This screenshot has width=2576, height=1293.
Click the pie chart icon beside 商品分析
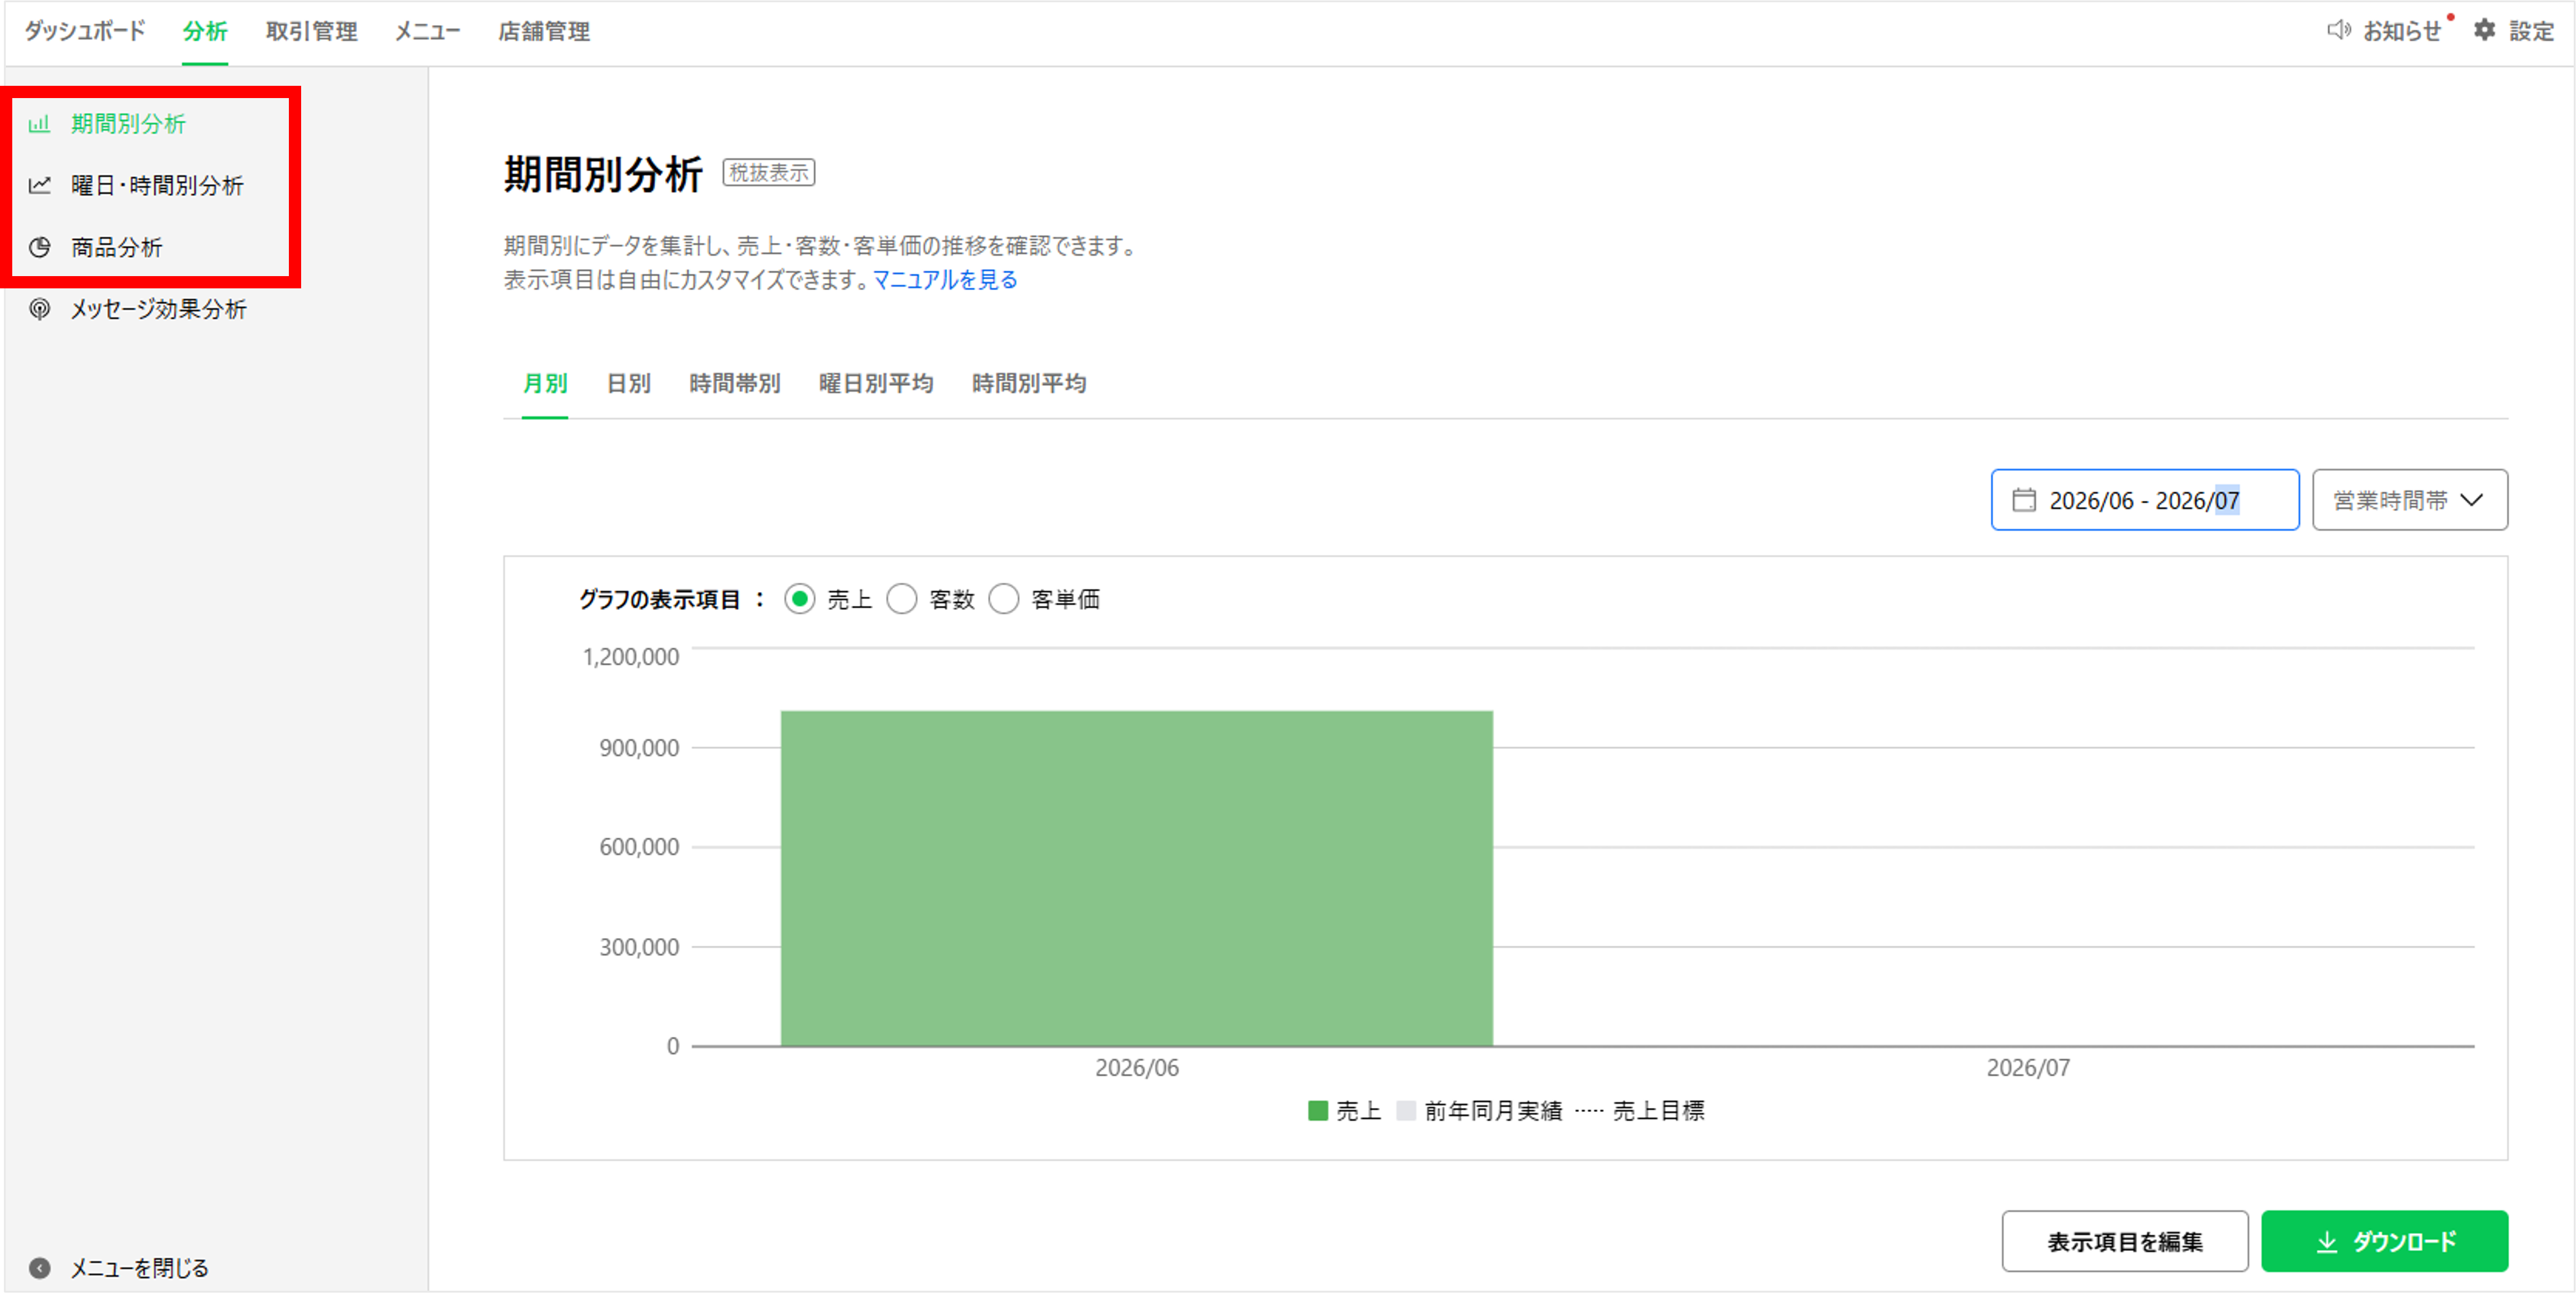tap(39, 247)
